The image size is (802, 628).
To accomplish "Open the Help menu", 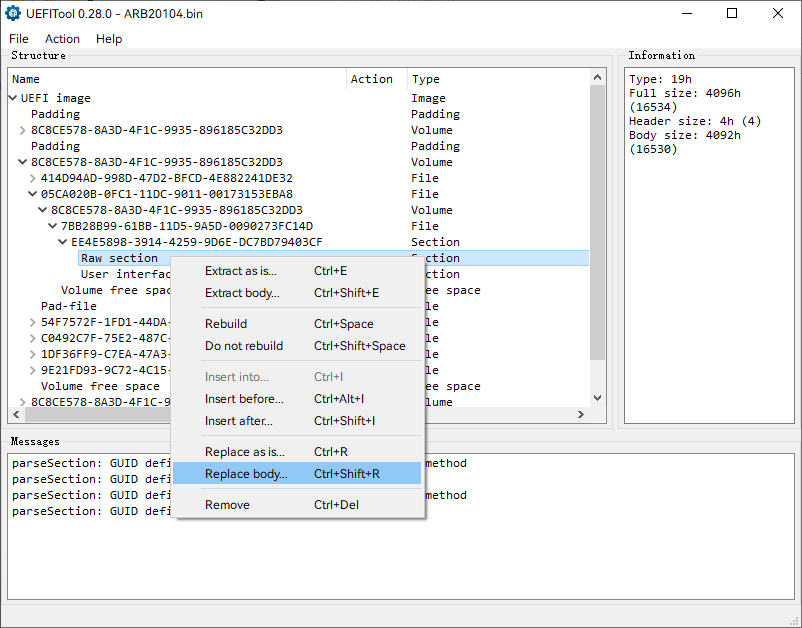I will [109, 39].
